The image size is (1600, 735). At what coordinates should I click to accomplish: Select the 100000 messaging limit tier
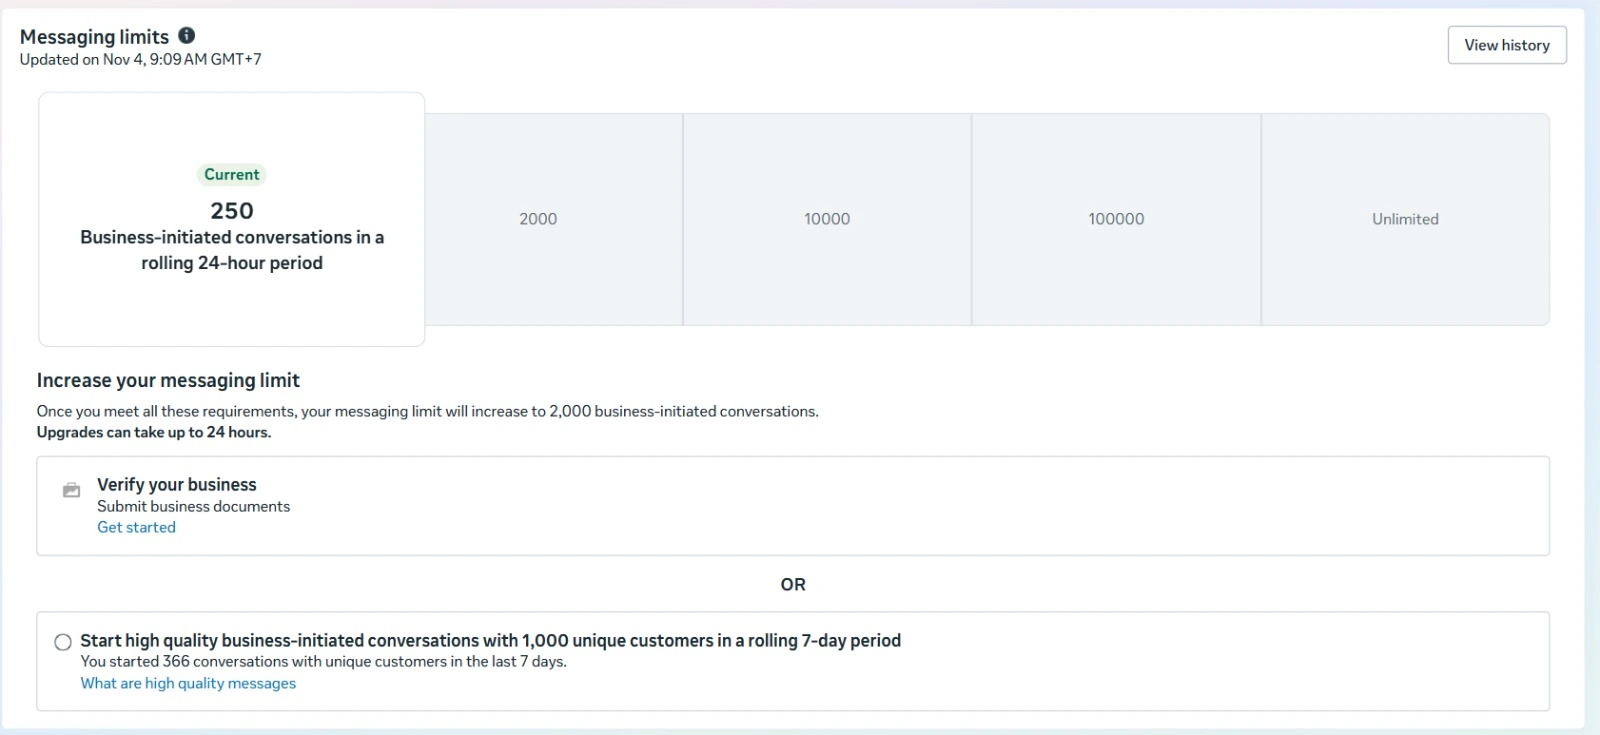(x=1116, y=219)
